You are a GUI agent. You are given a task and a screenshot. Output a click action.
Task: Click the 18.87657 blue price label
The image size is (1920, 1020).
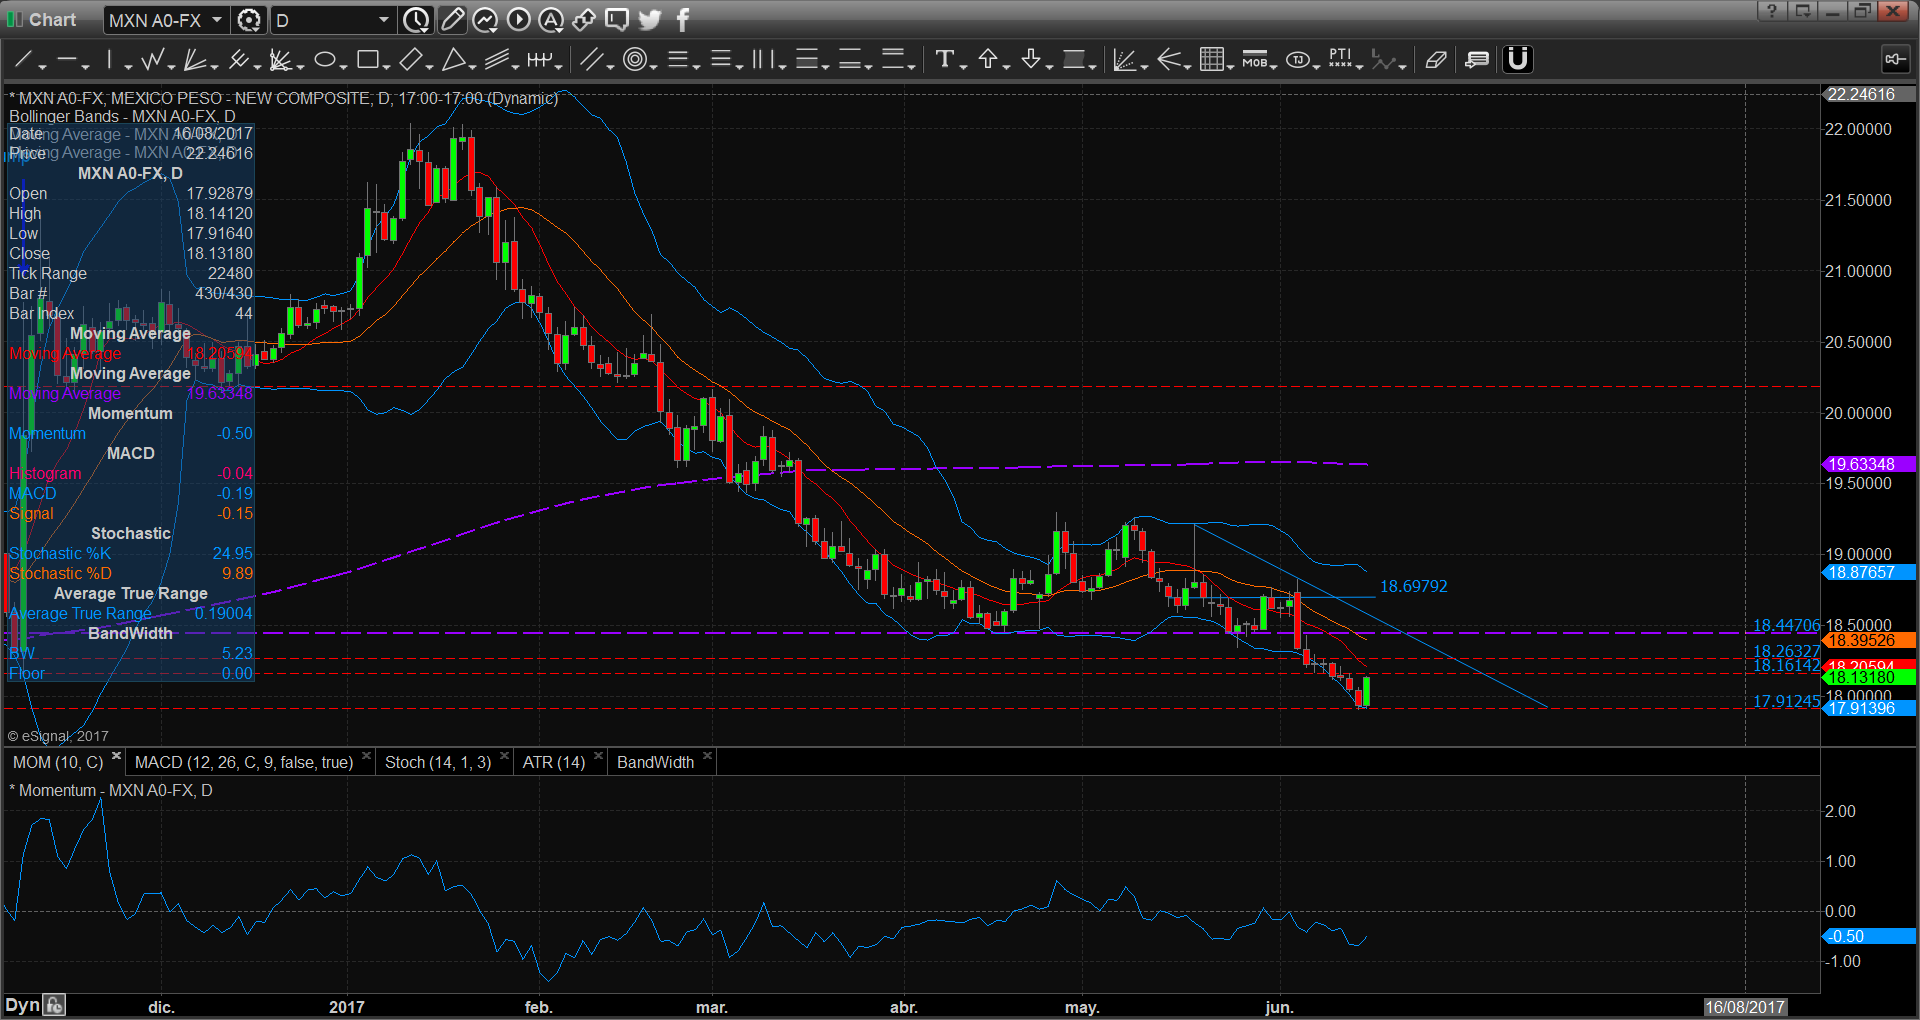pyautogui.click(x=1868, y=572)
